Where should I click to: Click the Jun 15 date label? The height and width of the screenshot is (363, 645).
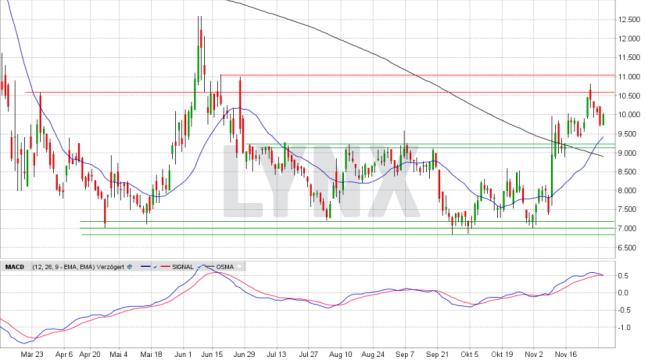coord(212,354)
